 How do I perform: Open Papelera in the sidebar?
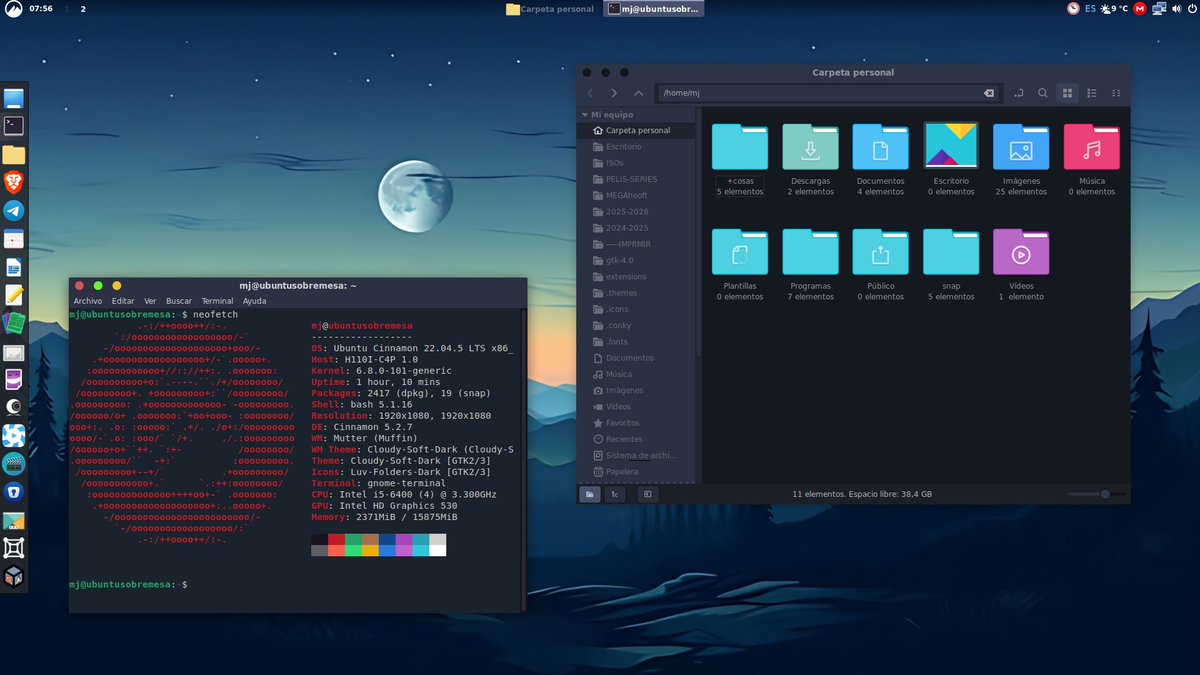[637, 472]
